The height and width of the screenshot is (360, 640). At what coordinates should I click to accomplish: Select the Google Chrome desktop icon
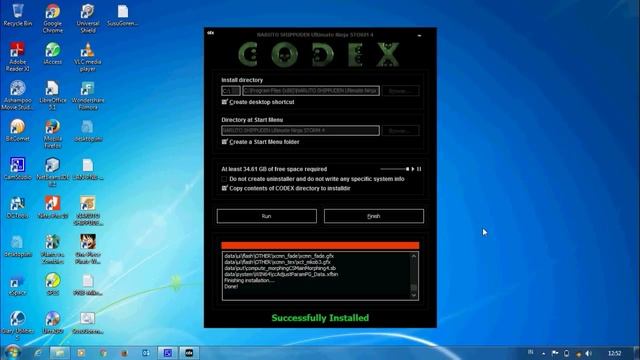[x=53, y=19]
